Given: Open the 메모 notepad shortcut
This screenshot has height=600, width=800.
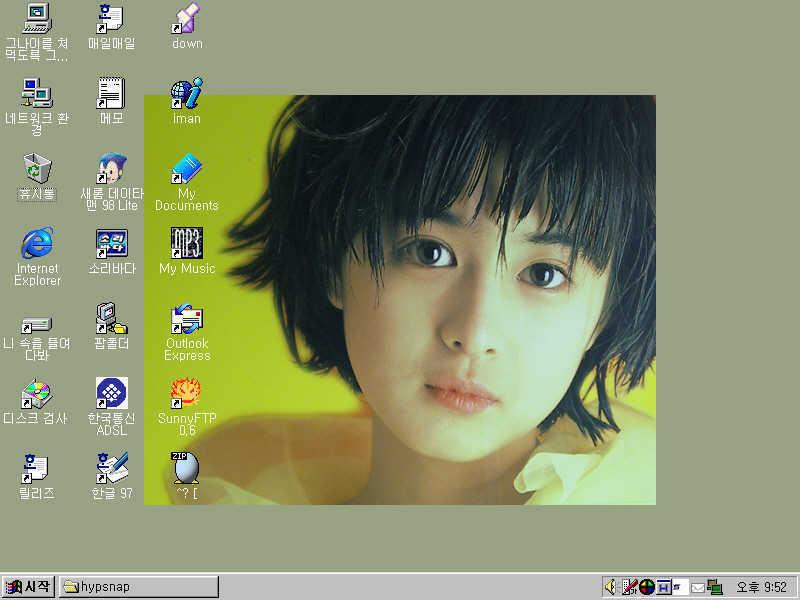Looking at the screenshot, I should pos(111,94).
